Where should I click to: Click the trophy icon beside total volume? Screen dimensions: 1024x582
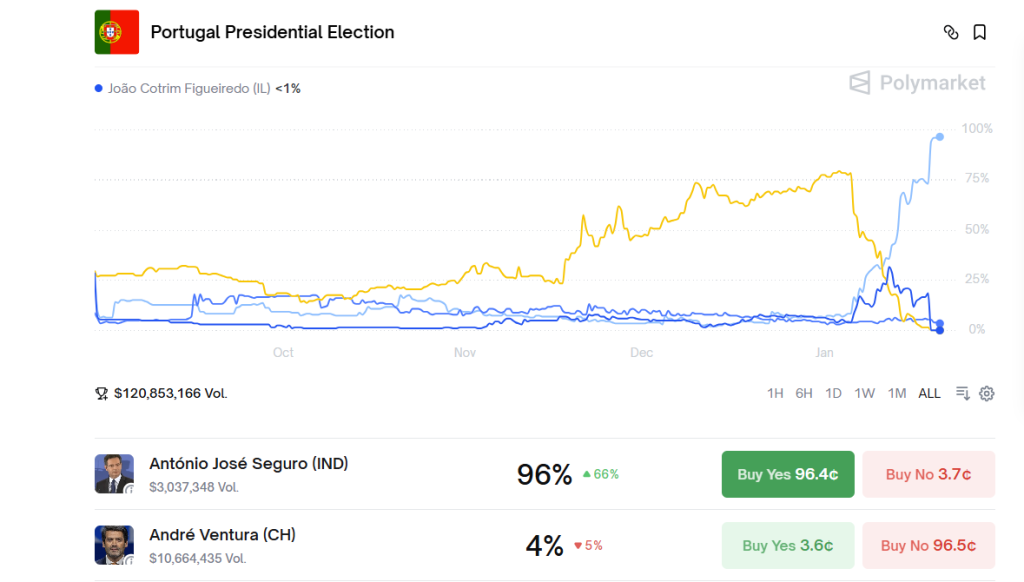[101, 394]
